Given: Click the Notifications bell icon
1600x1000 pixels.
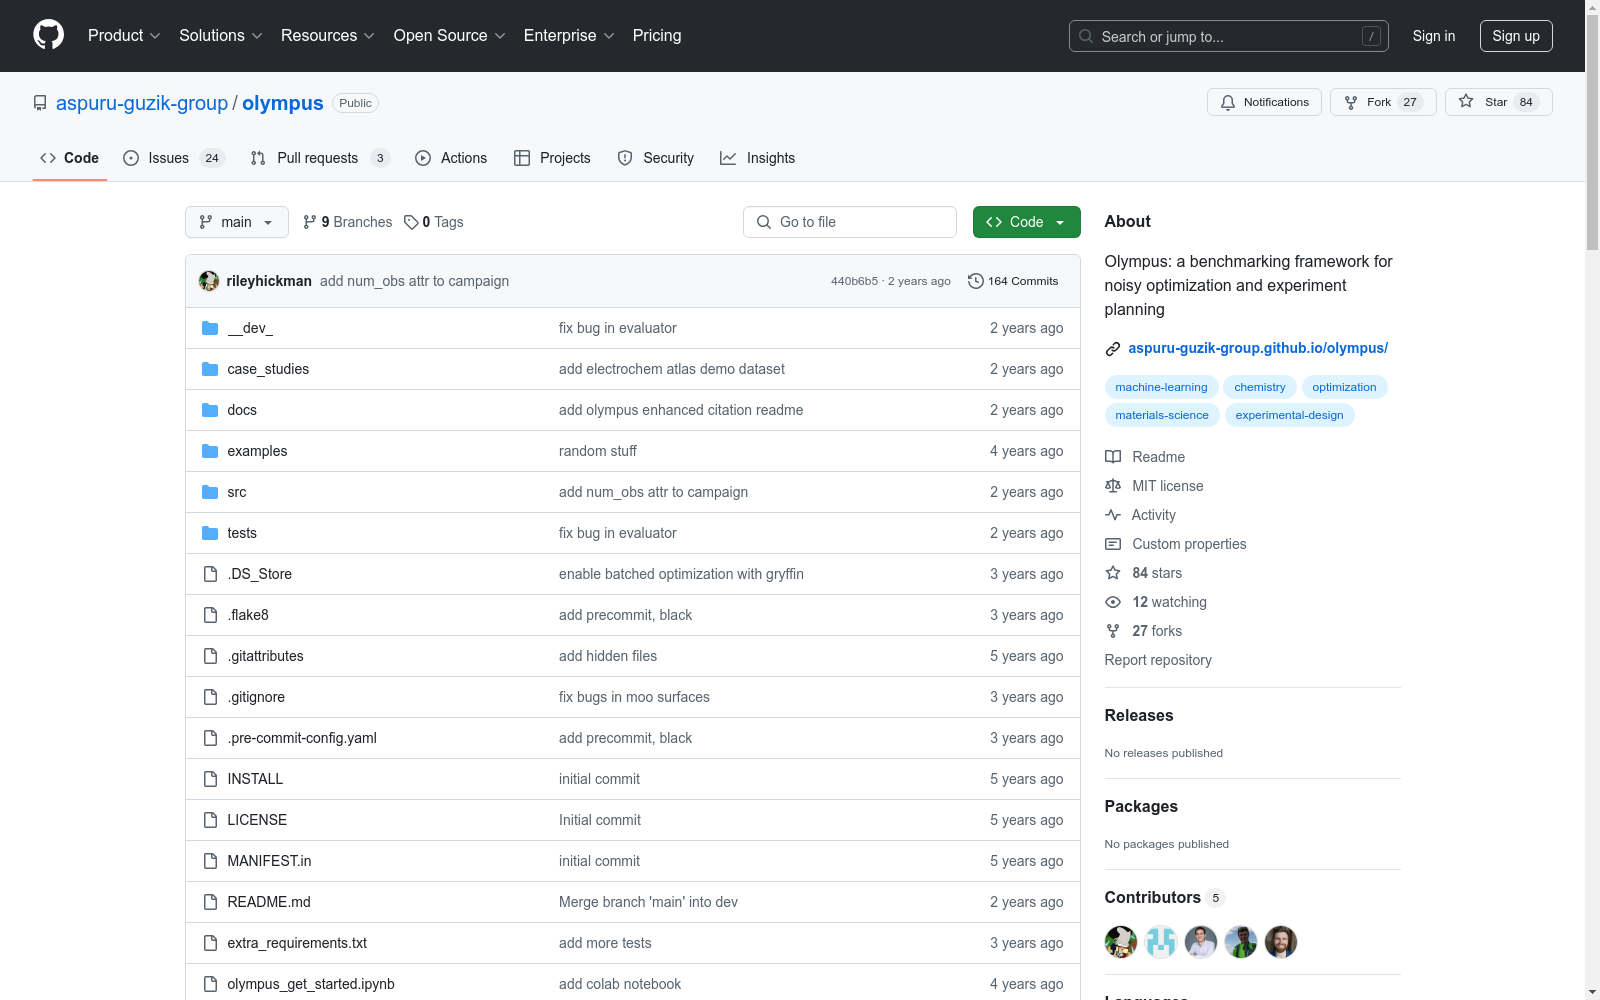Looking at the screenshot, I should (x=1228, y=102).
